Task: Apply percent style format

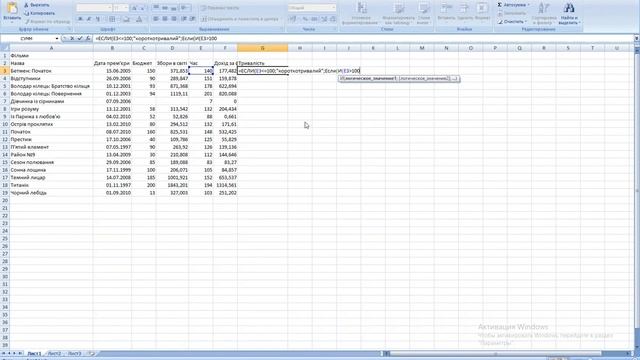Action: 305,19
